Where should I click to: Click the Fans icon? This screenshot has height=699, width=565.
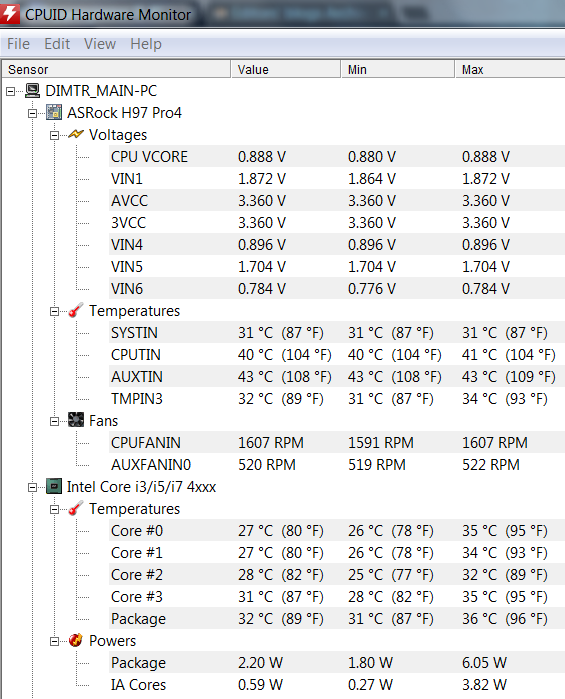tap(76, 420)
